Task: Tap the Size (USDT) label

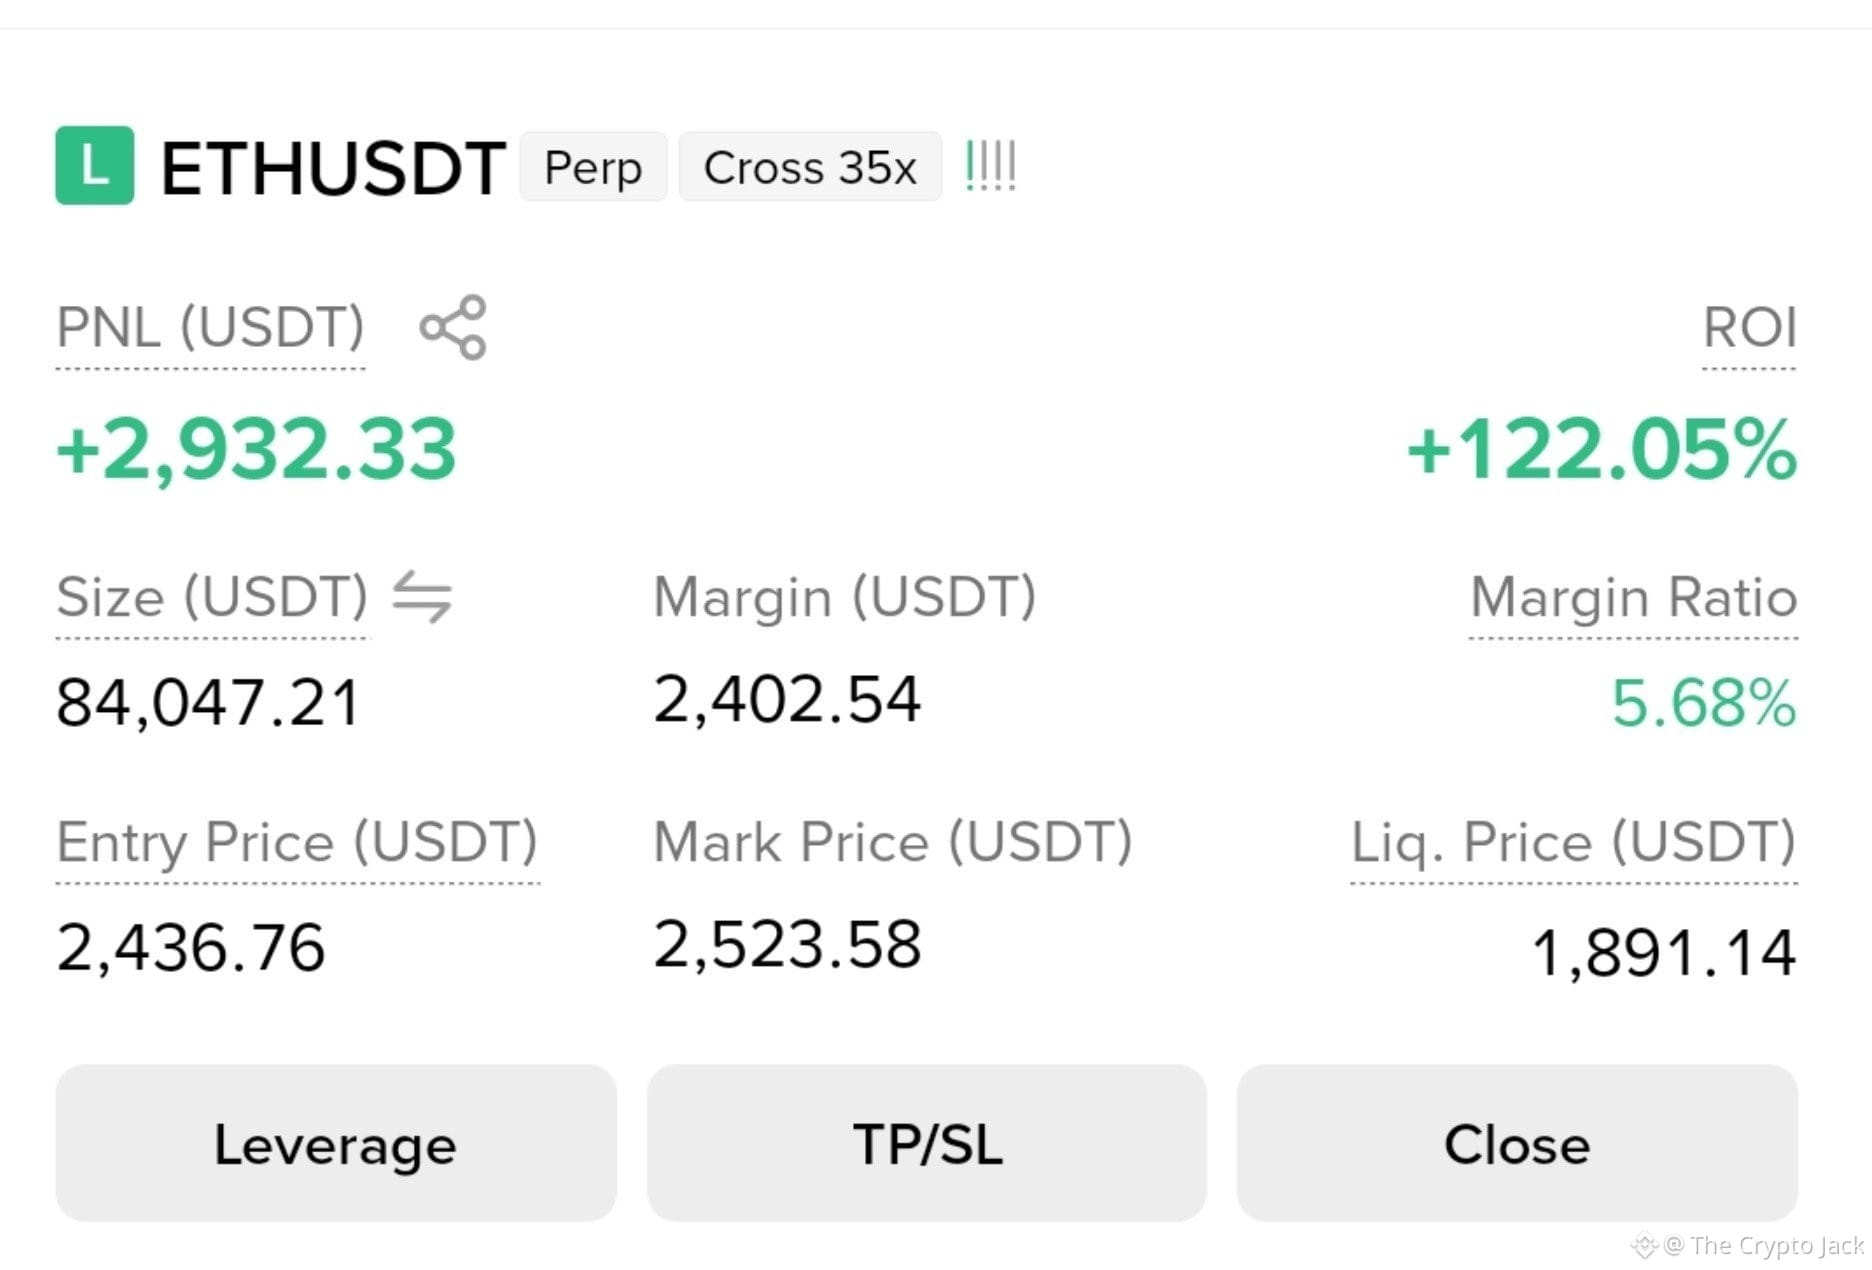Action: tap(212, 598)
